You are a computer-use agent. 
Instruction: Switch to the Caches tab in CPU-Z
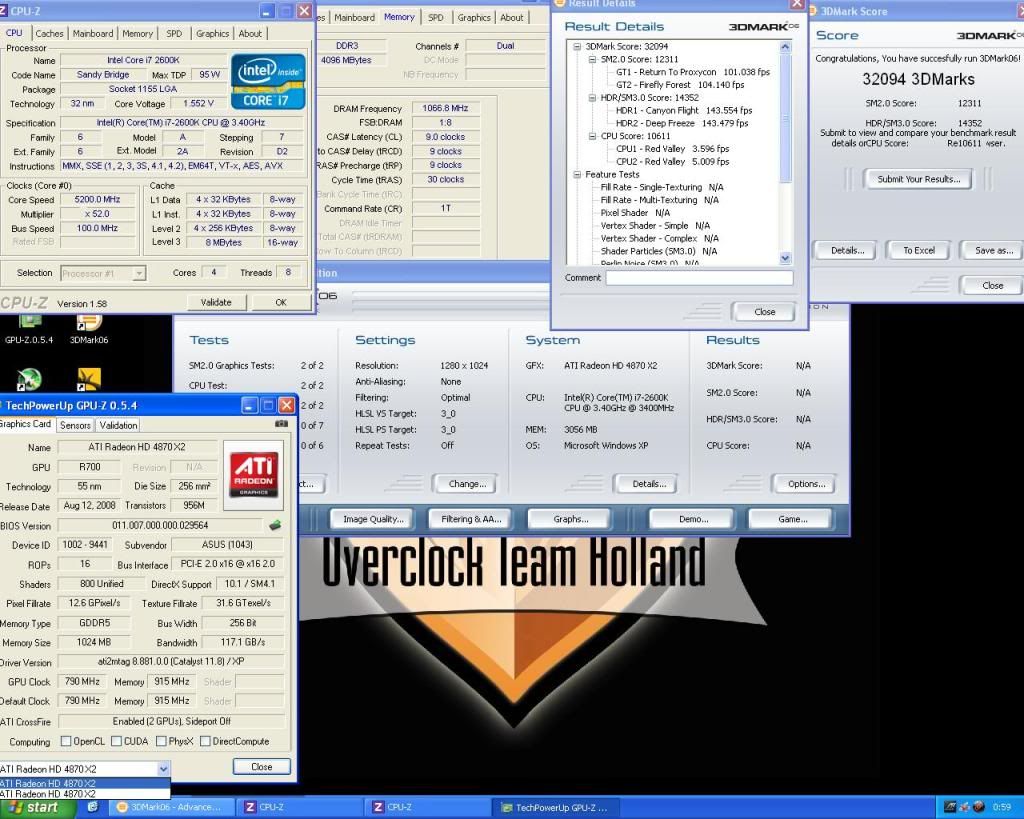49,33
